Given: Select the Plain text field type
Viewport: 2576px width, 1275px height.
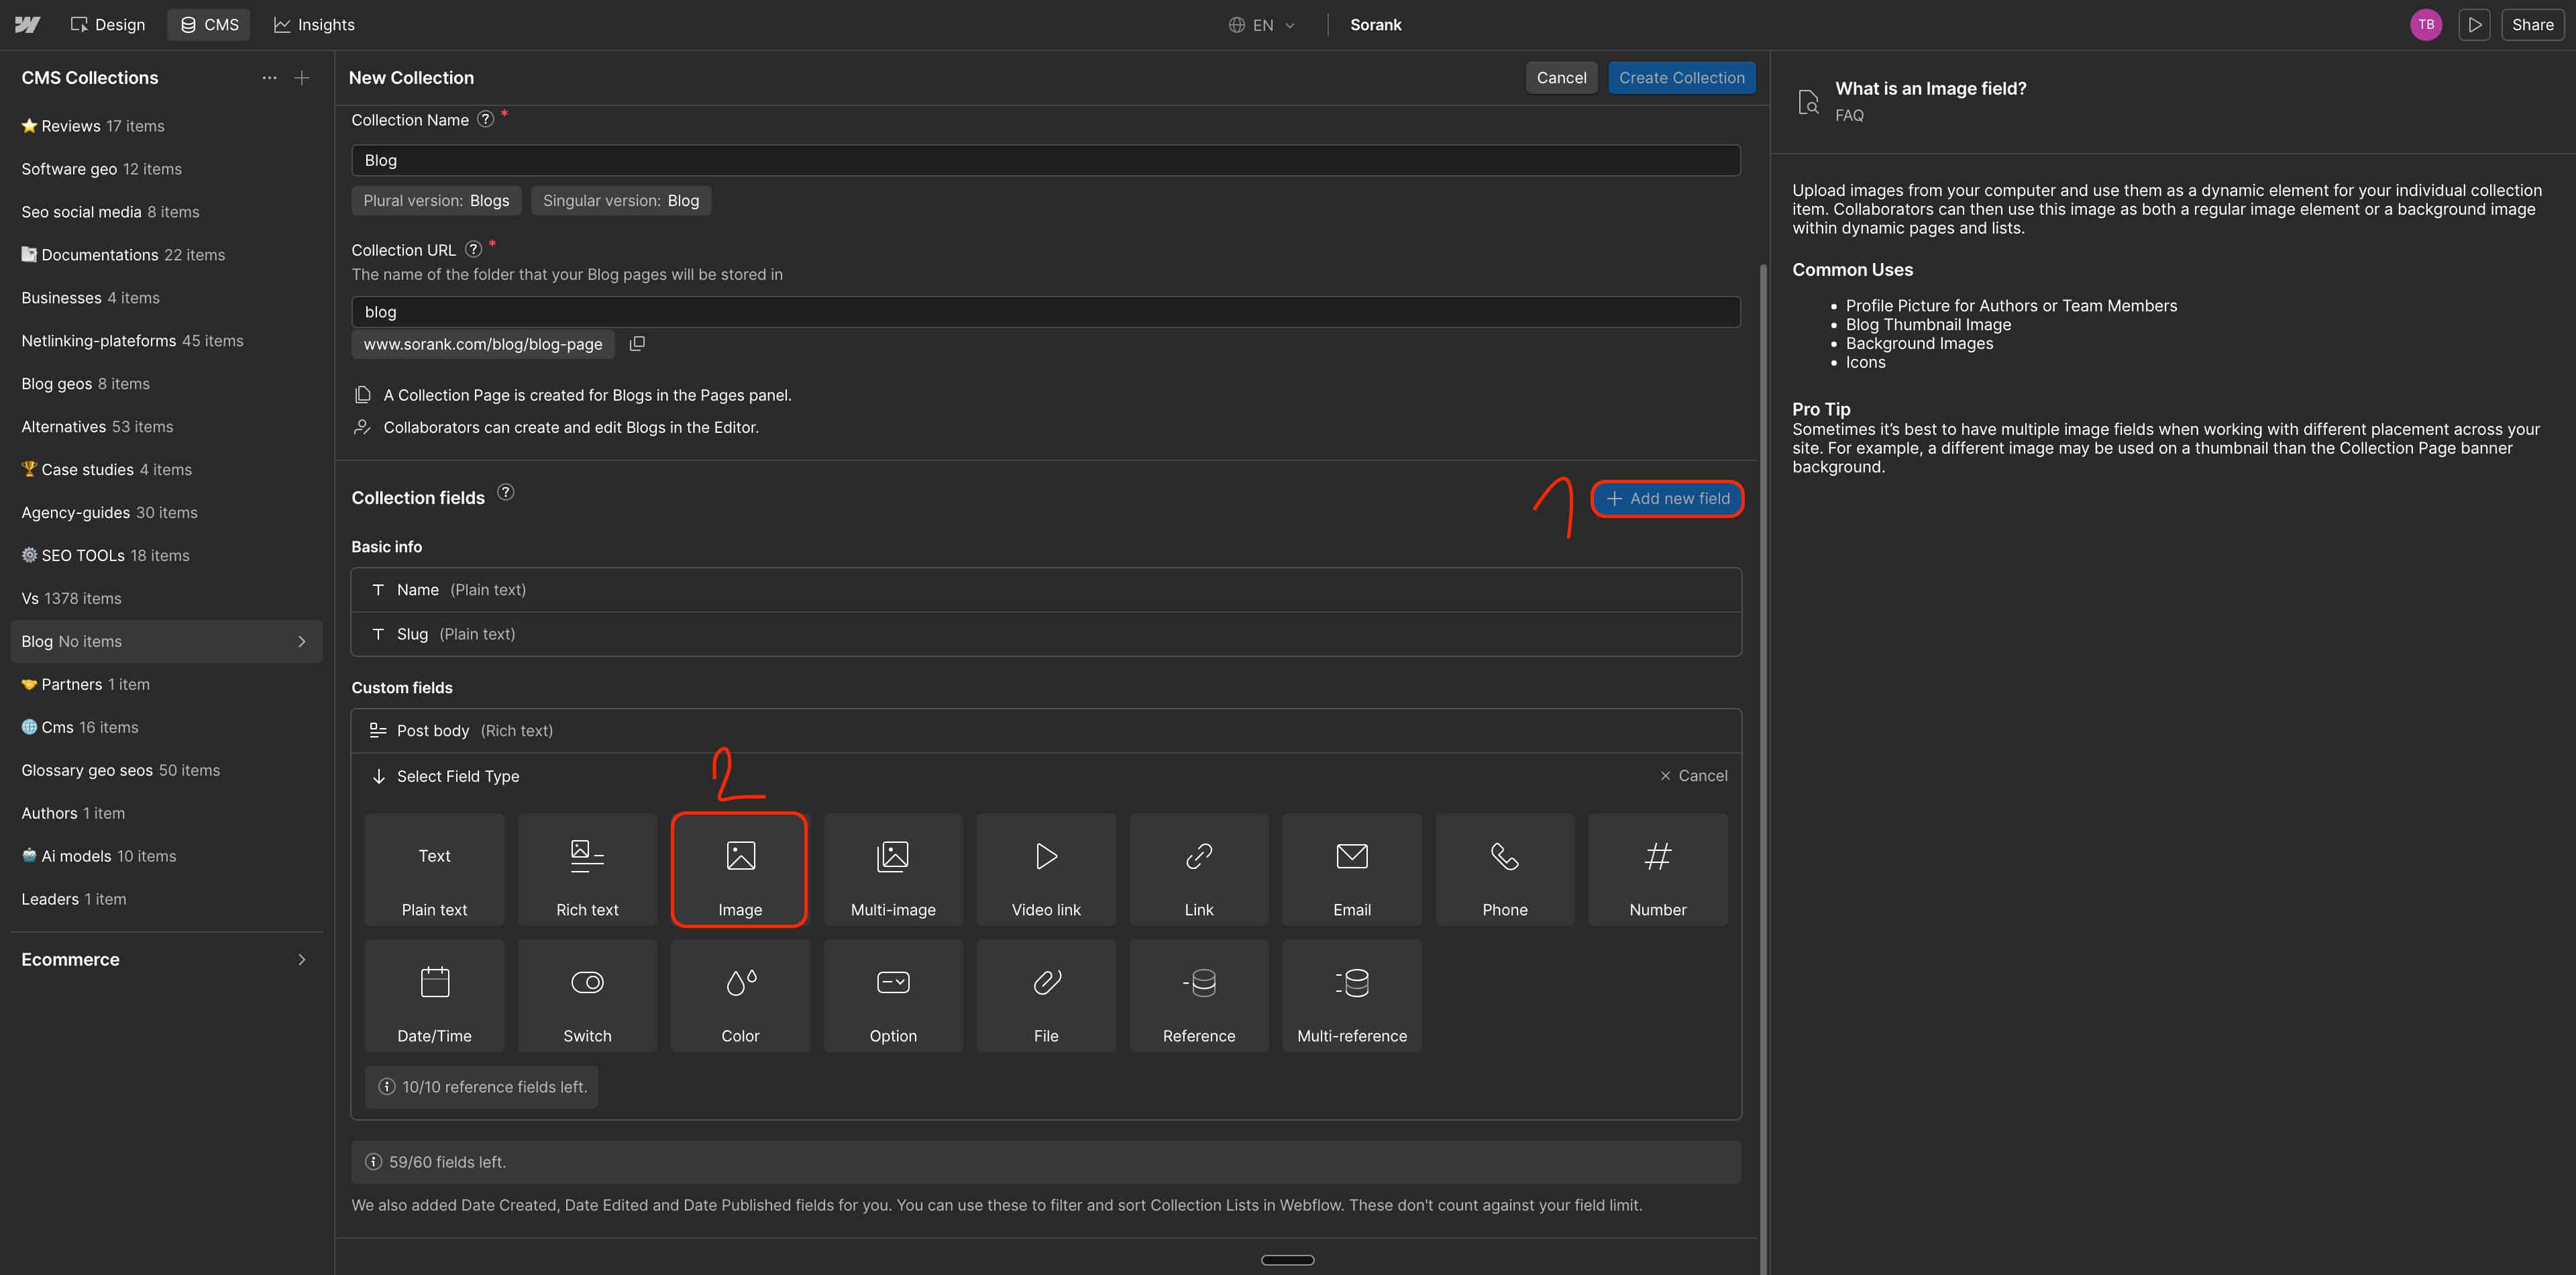Looking at the screenshot, I should [x=434, y=869].
